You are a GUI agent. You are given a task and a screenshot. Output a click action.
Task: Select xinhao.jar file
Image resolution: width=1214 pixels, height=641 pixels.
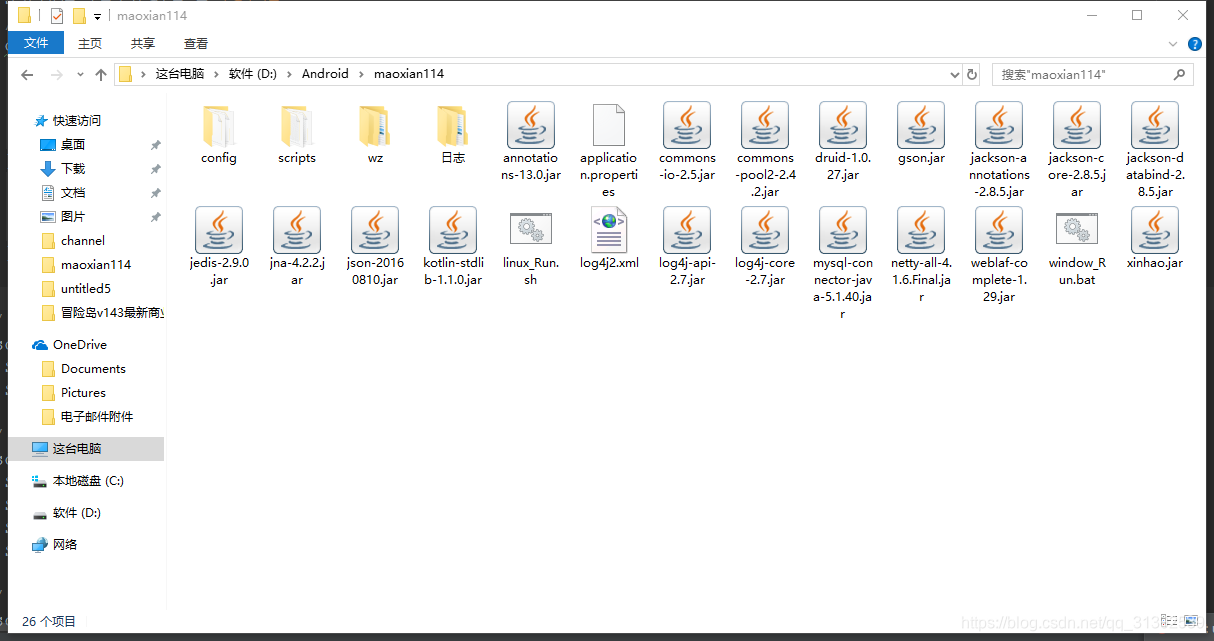click(1155, 239)
